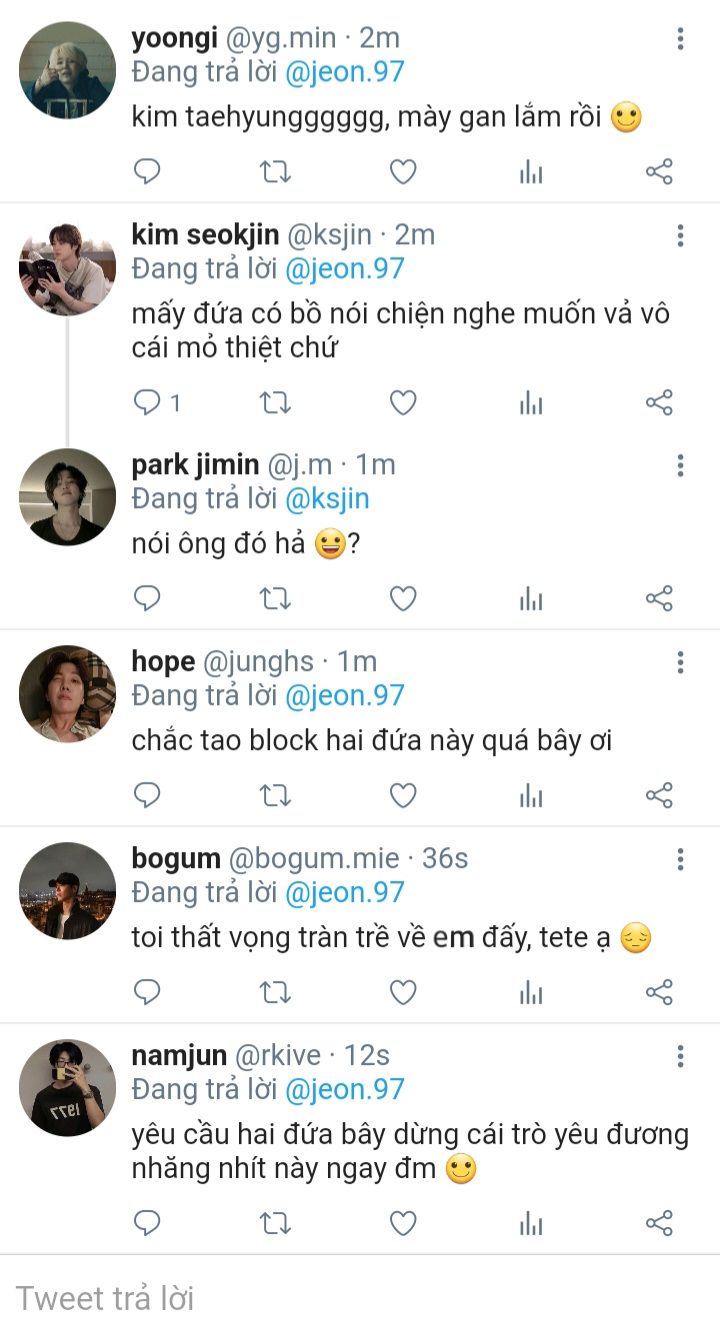Open analytics for kim seokjin's tweet
The width and height of the screenshot is (720, 1341).
[x=531, y=403]
